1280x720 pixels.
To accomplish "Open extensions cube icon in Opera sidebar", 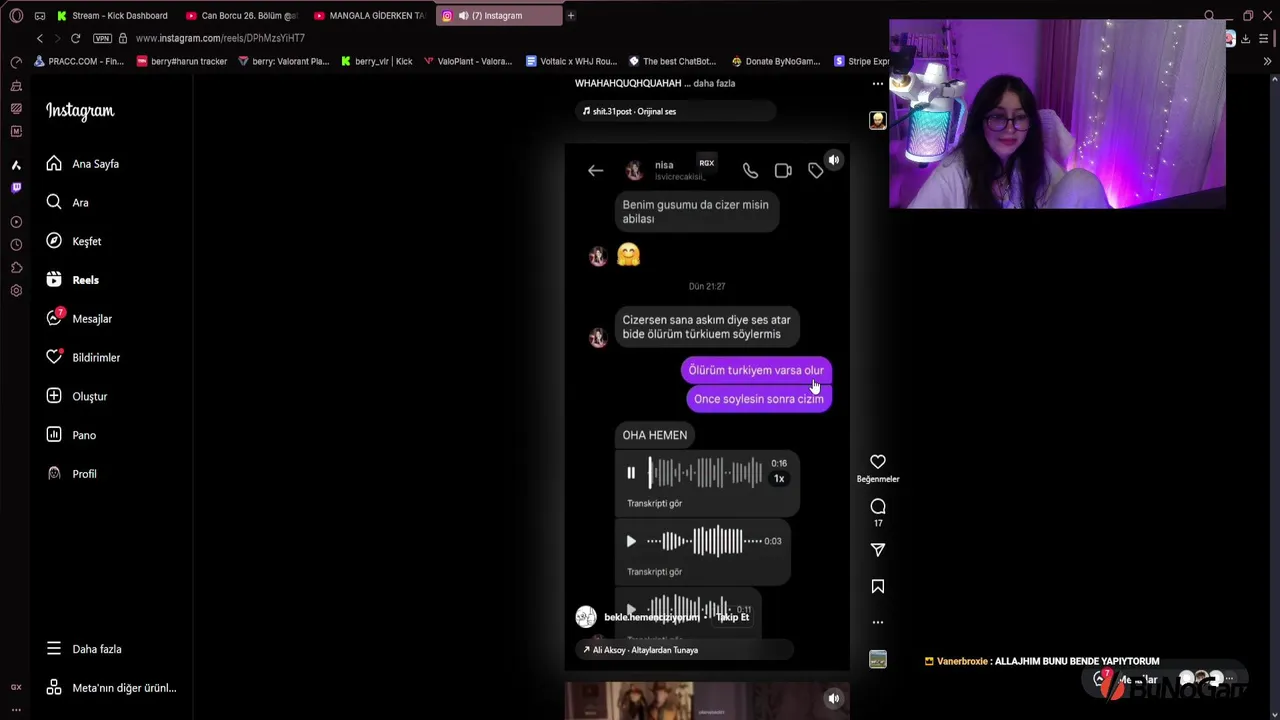I will pyautogui.click(x=16, y=268).
